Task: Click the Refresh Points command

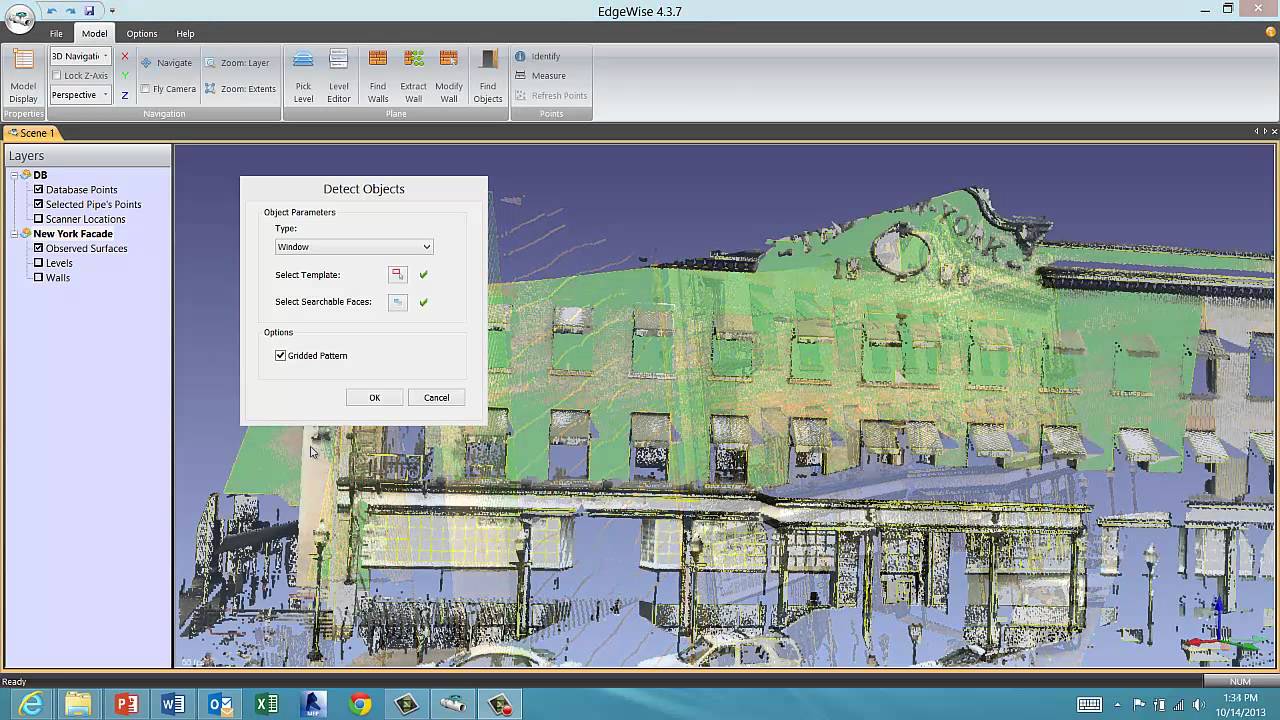Action: point(551,95)
